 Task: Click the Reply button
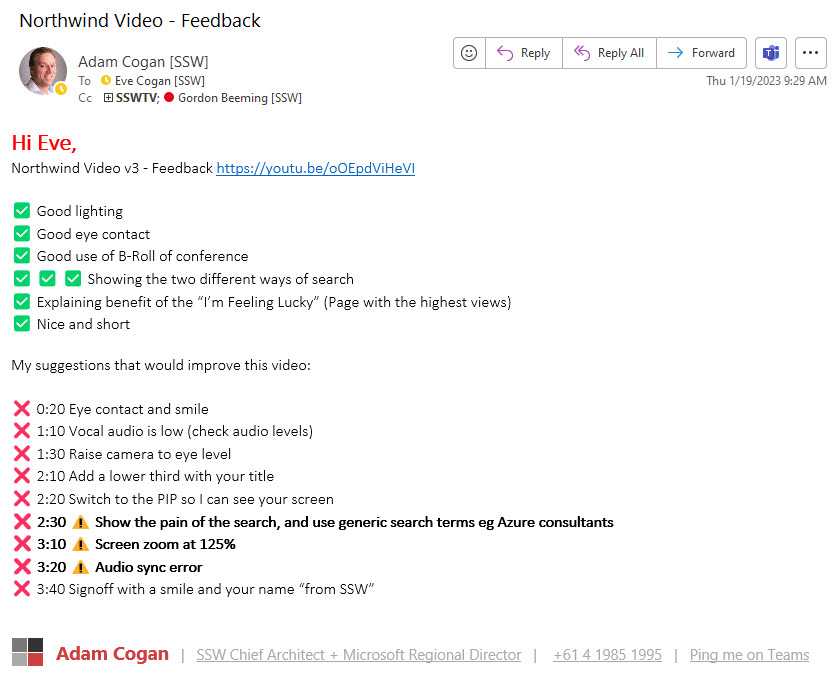(524, 53)
